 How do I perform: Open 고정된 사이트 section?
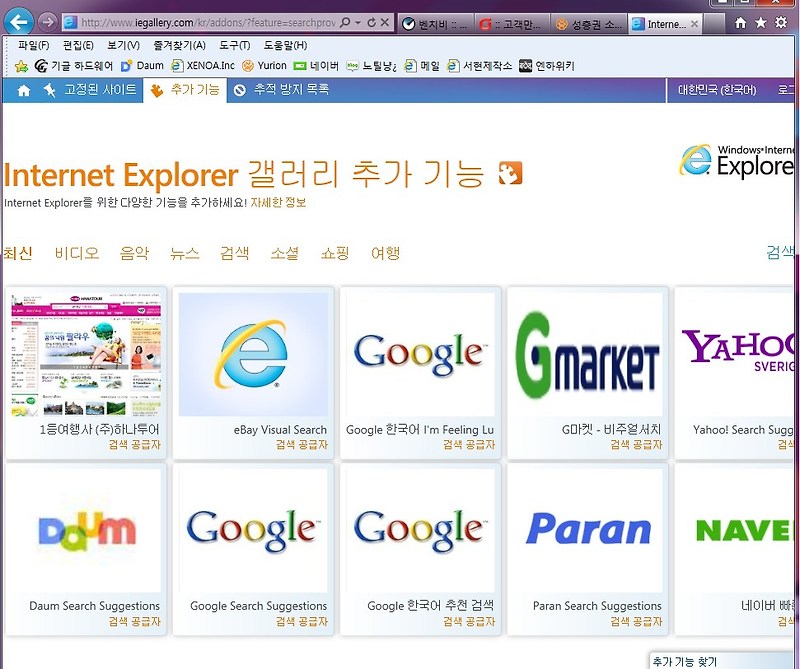(x=90, y=90)
